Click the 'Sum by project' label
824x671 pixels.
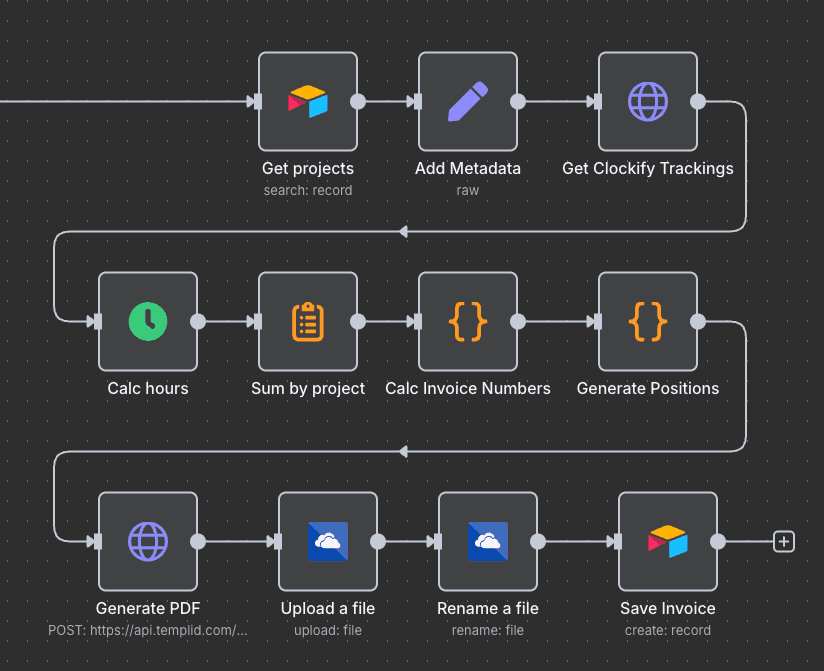click(308, 389)
